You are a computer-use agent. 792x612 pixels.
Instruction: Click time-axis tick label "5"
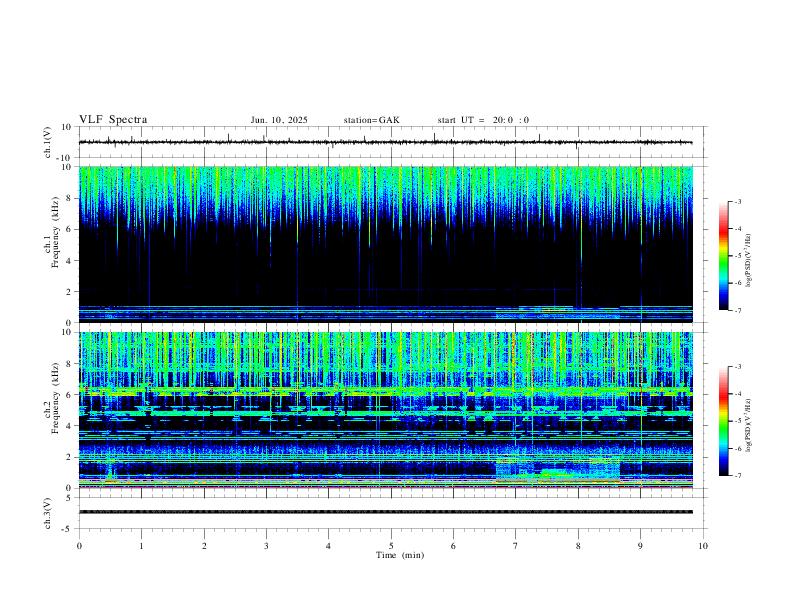(391, 546)
